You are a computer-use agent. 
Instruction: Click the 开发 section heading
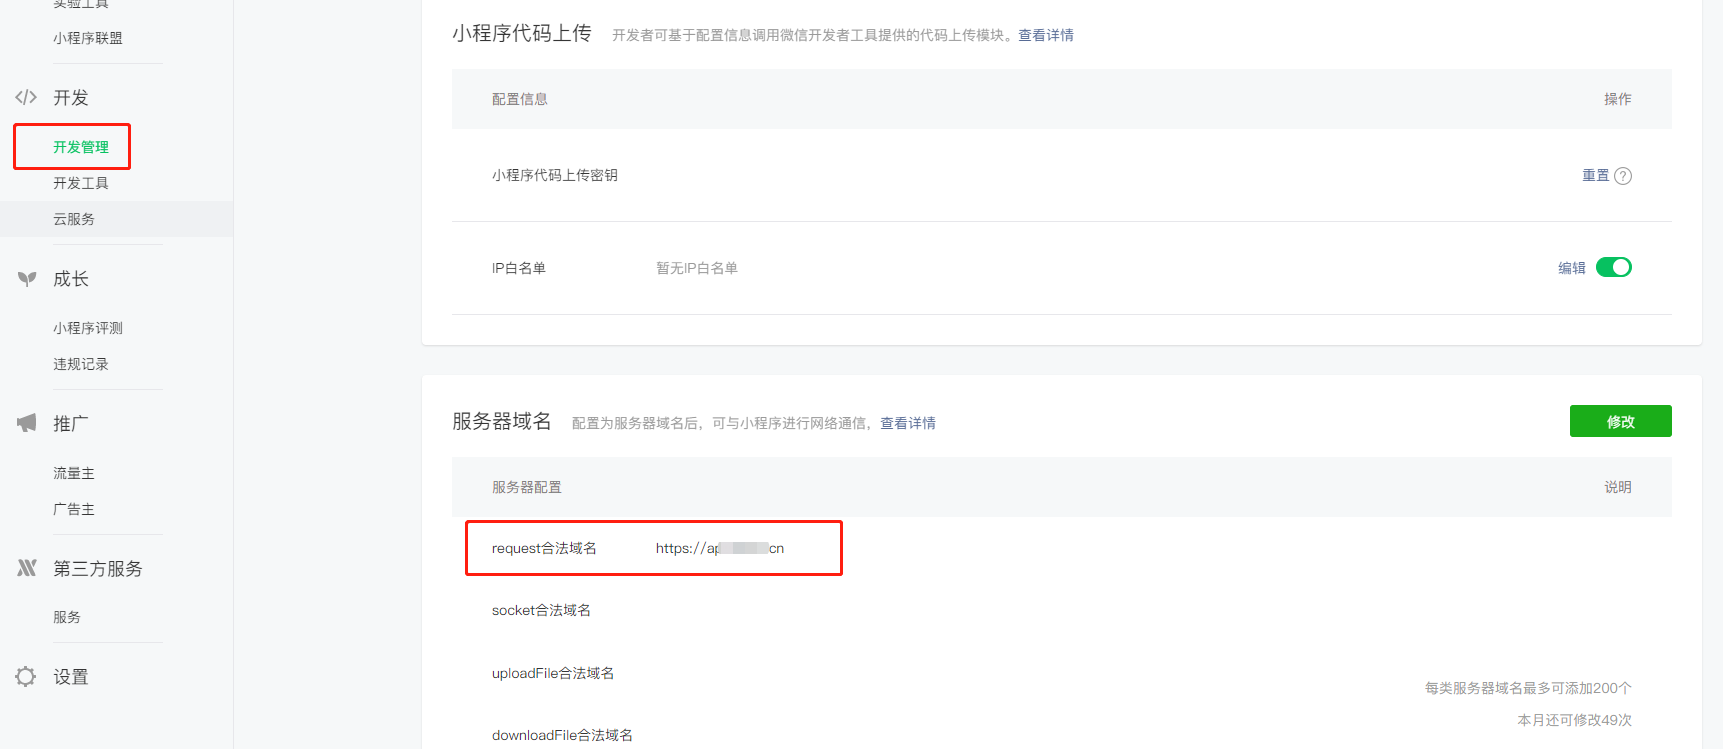point(71,97)
